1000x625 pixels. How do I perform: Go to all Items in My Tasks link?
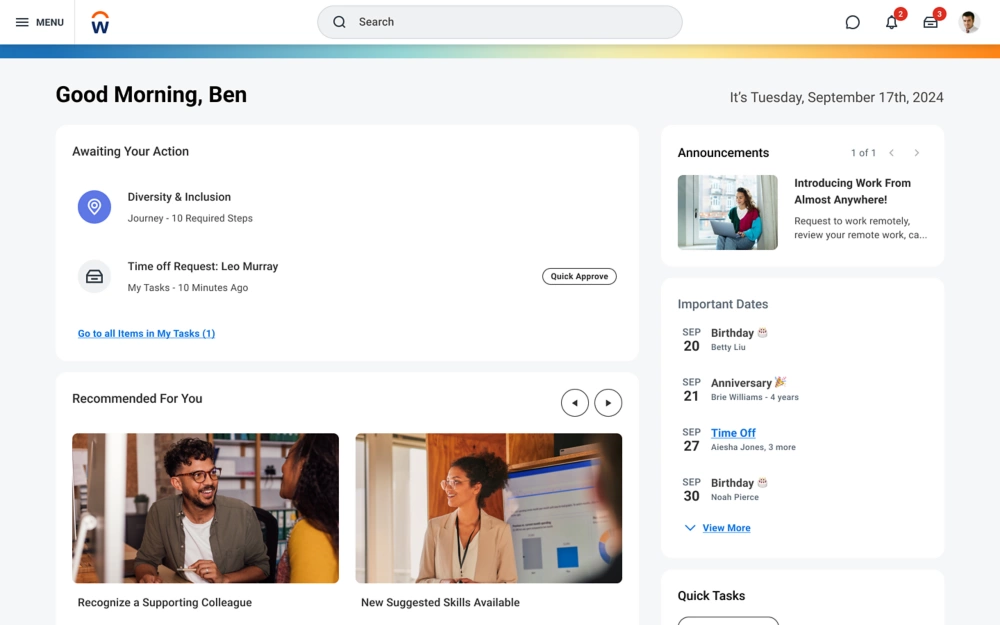[x=146, y=334]
